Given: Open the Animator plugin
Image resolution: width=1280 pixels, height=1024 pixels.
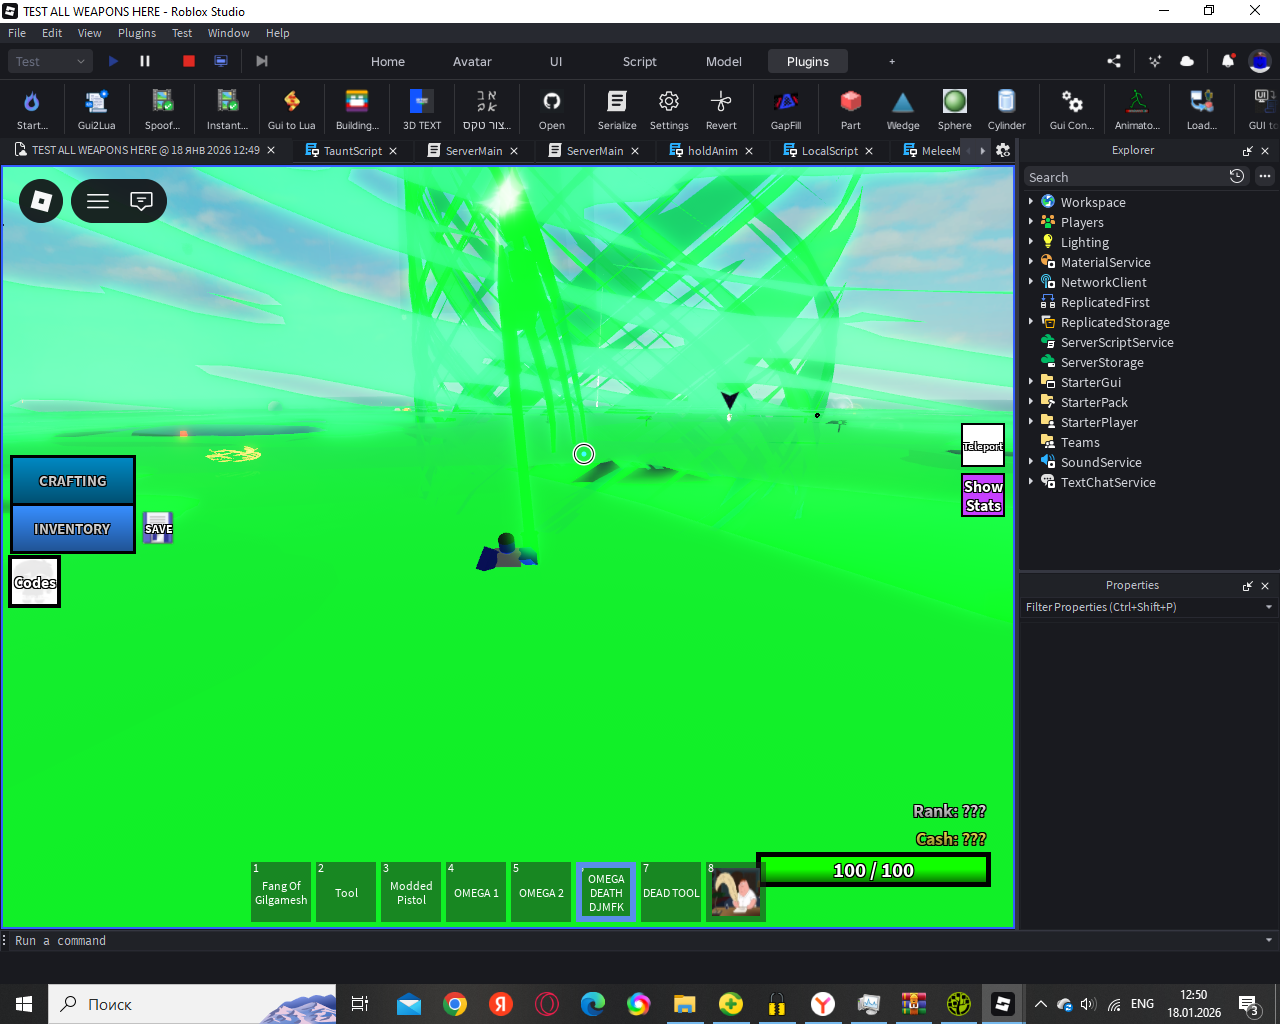Looking at the screenshot, I should point(1137,109).
